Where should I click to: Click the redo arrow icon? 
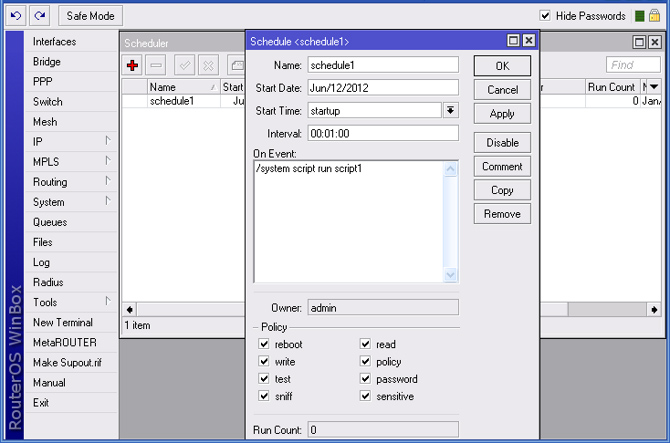coord(38,15)
